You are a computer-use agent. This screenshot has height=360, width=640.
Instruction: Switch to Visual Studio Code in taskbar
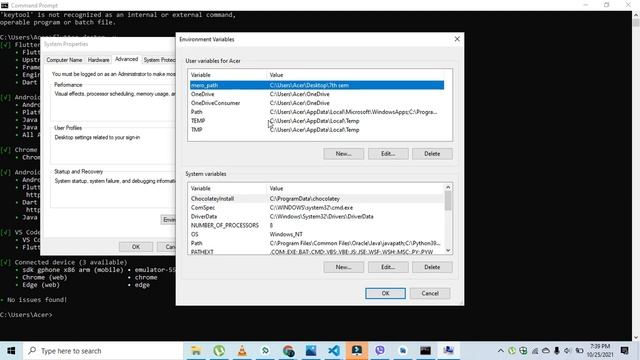334,351
